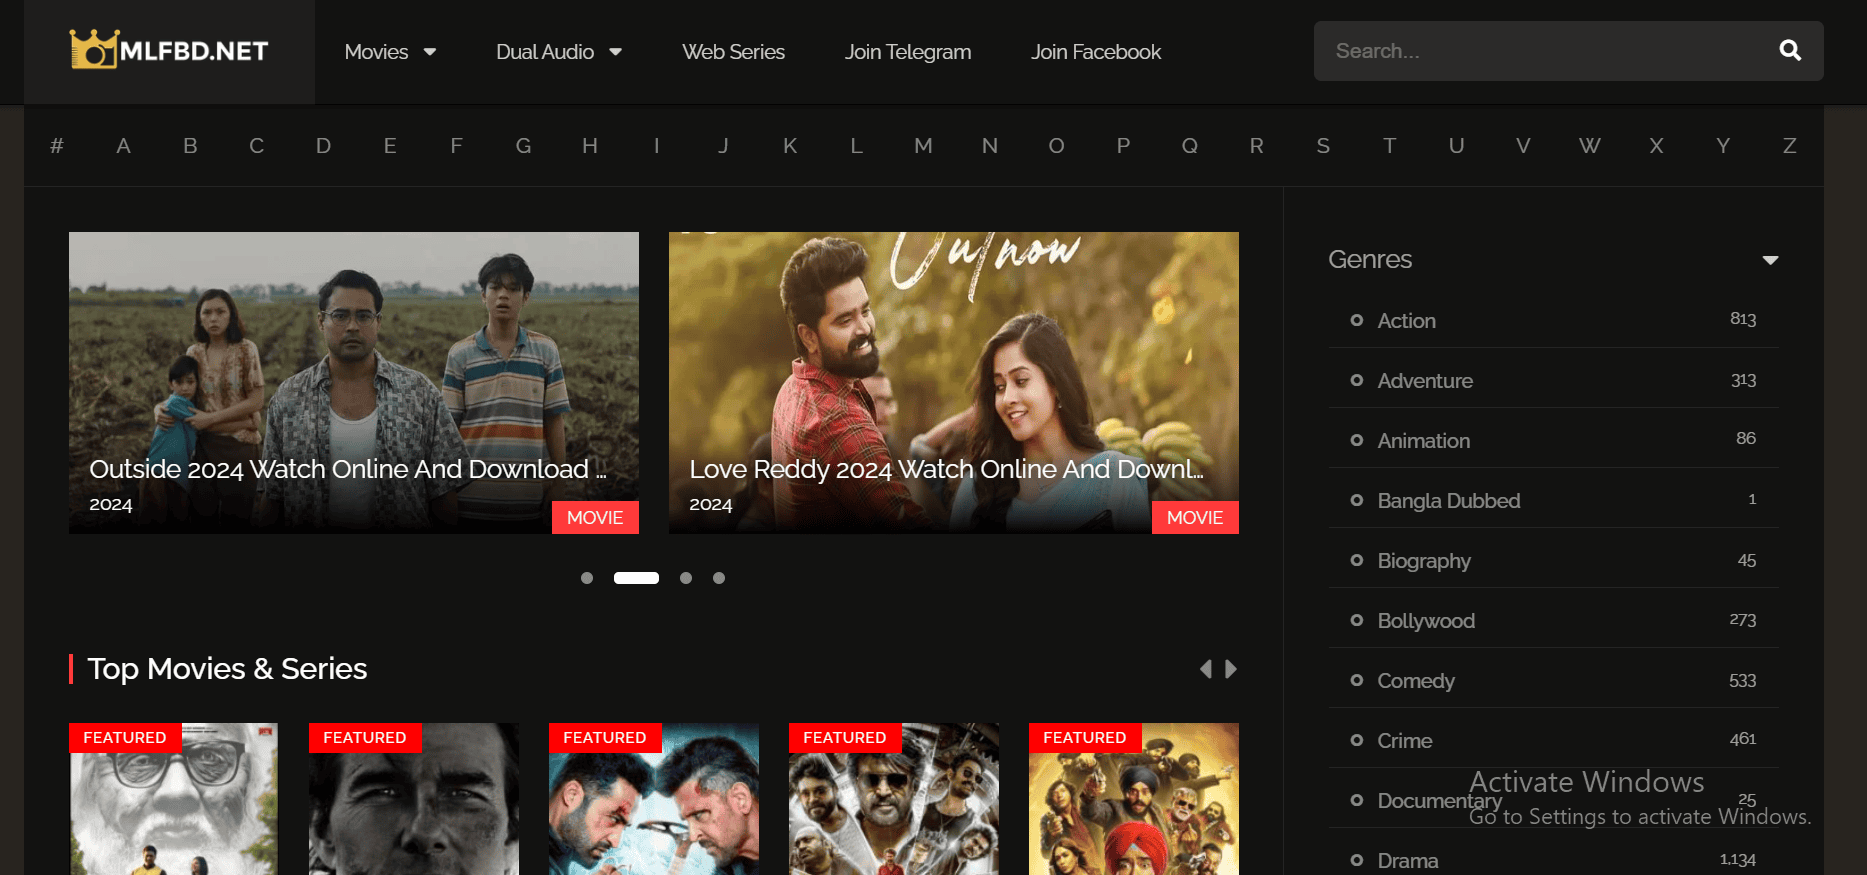Browse the Bollywood genre link
Viewport: 1867px width, 875px height.
(x=1425, y=621)
